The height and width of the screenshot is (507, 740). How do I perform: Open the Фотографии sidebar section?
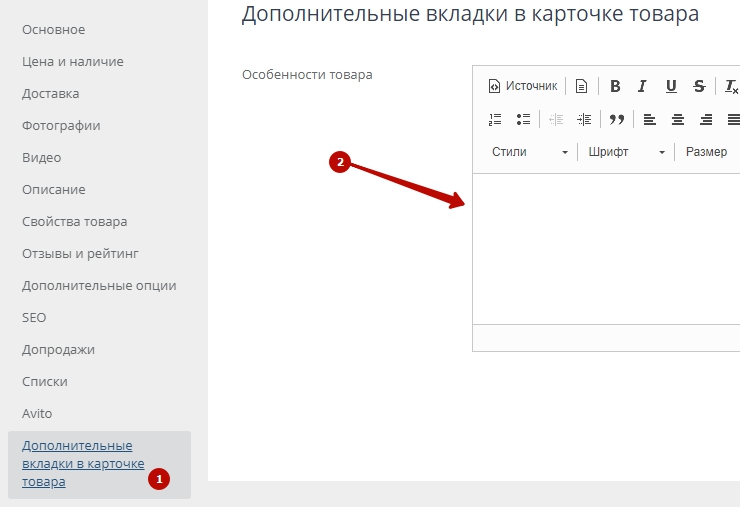[x=61, y=125]
